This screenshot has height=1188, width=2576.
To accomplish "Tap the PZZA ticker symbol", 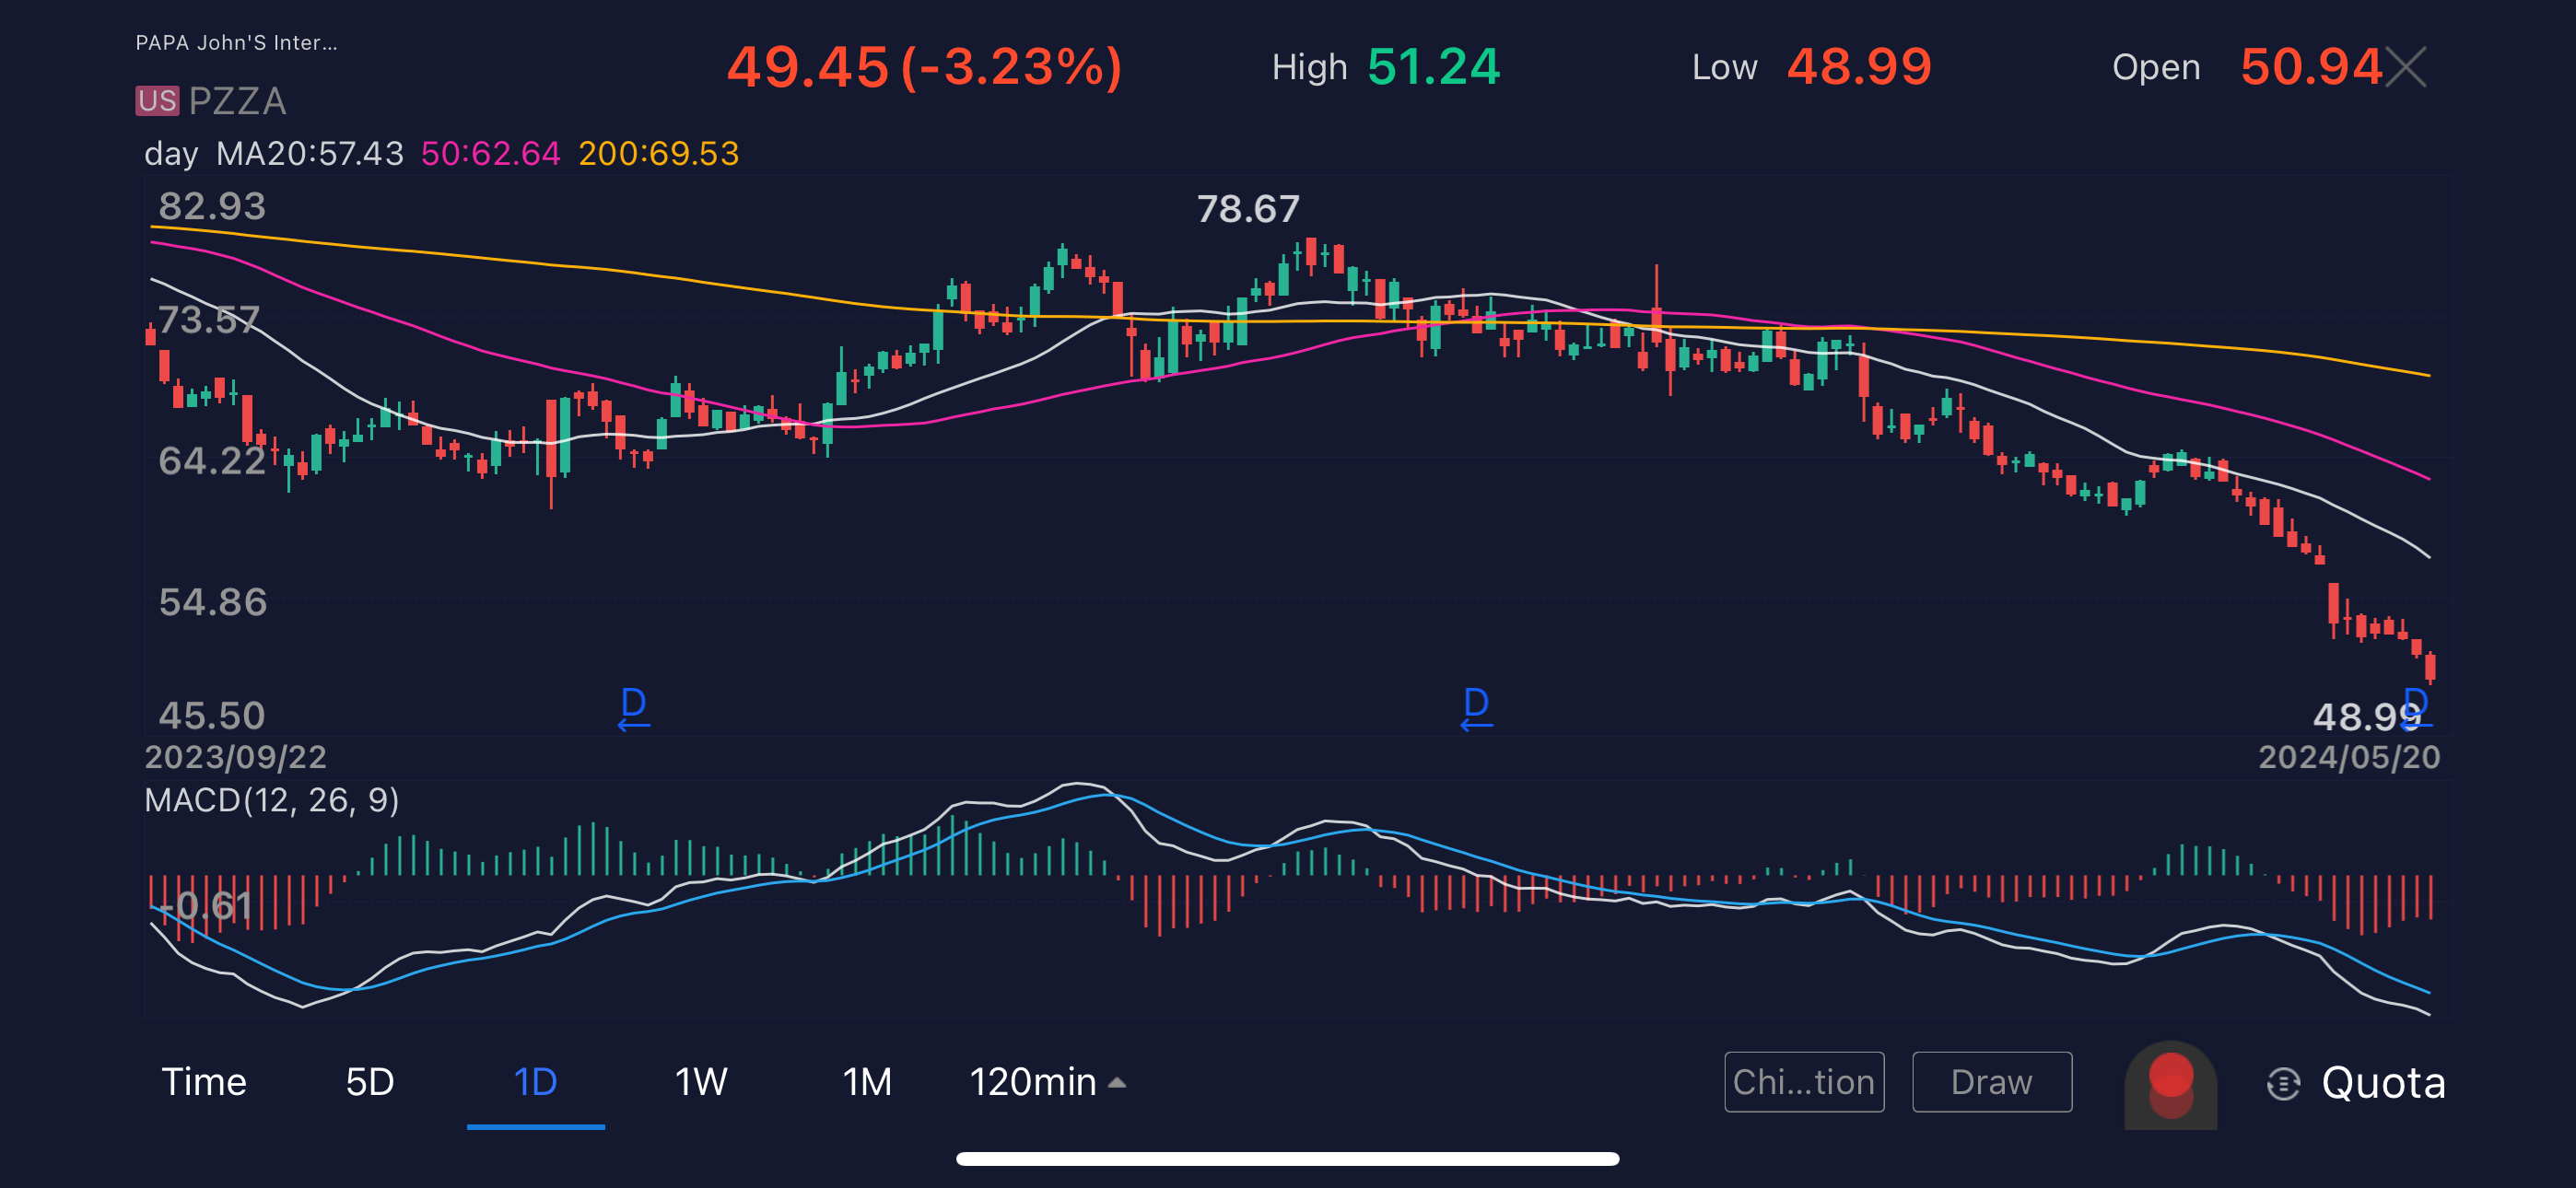I will (237, 101).
